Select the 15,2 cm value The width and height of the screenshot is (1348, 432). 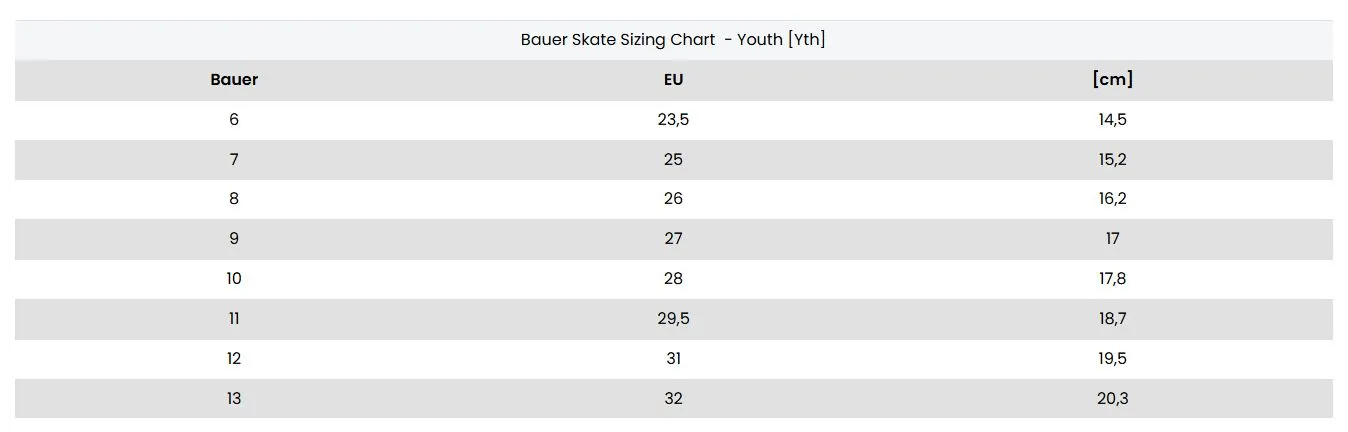pyautogui.click(x=1112, y=160)
